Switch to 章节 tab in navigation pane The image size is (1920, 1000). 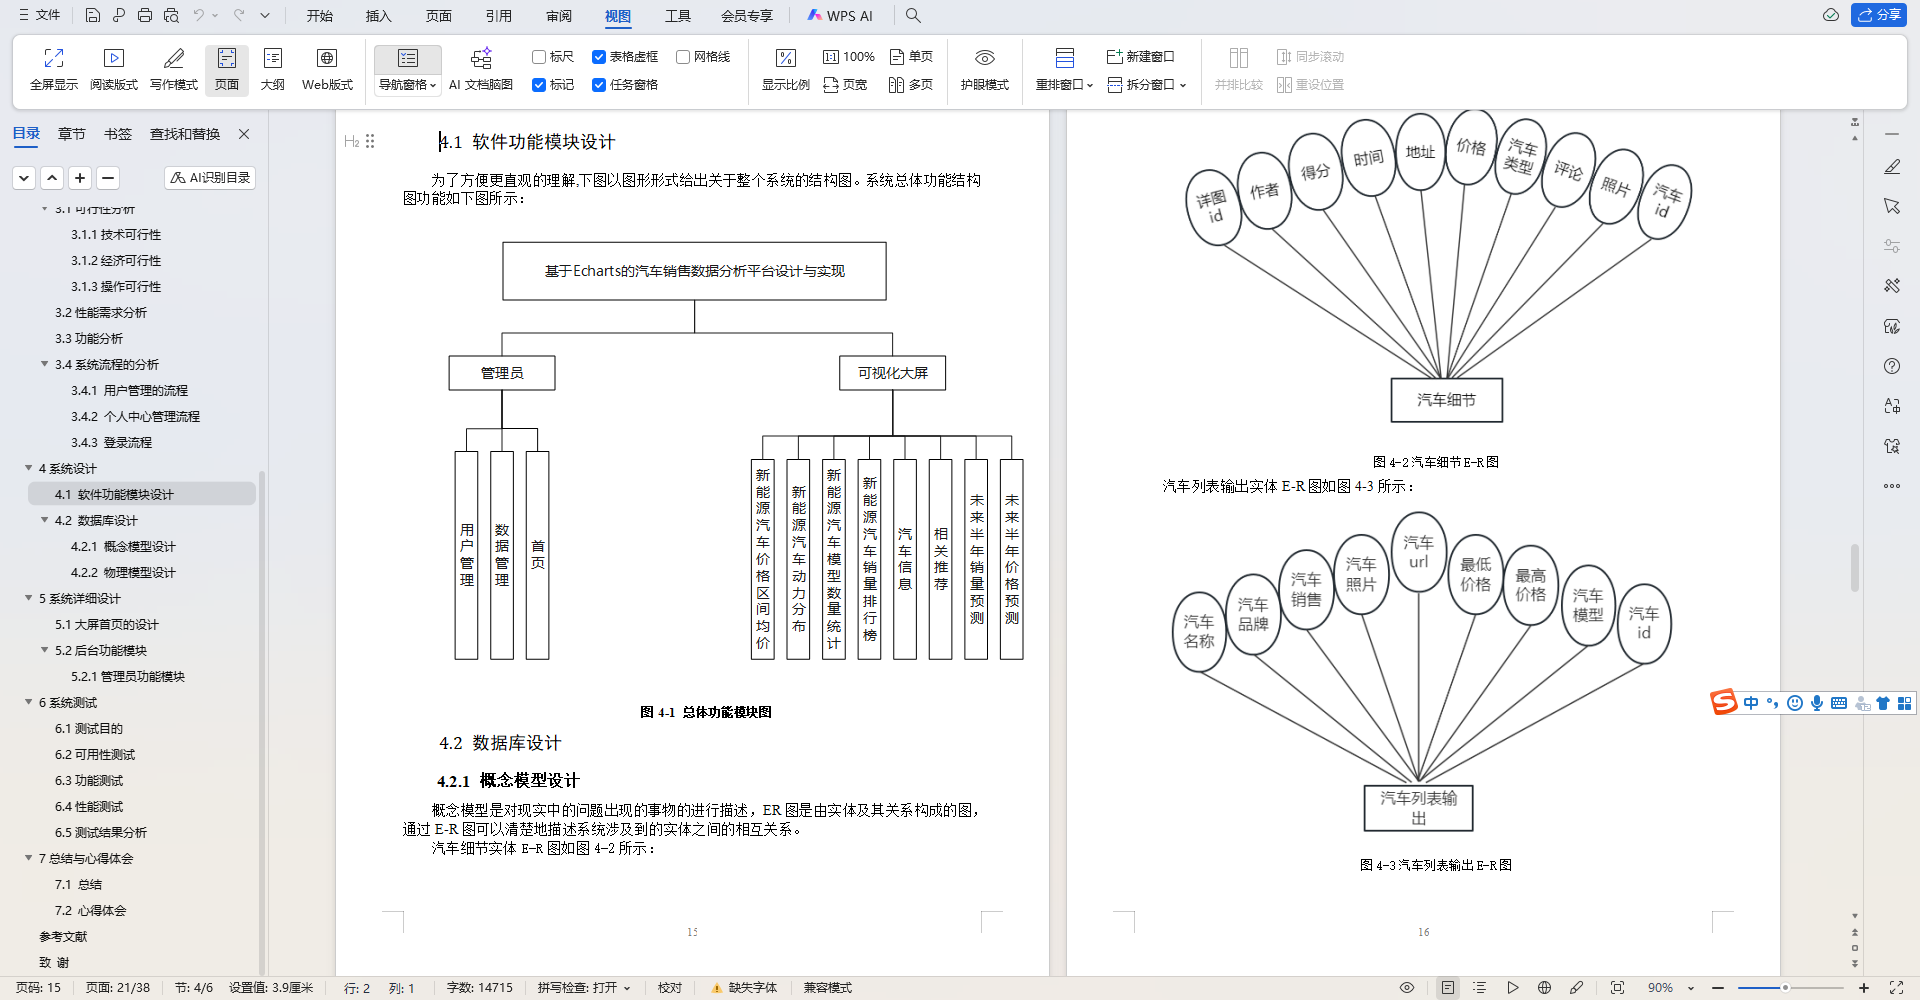[72, 134]
